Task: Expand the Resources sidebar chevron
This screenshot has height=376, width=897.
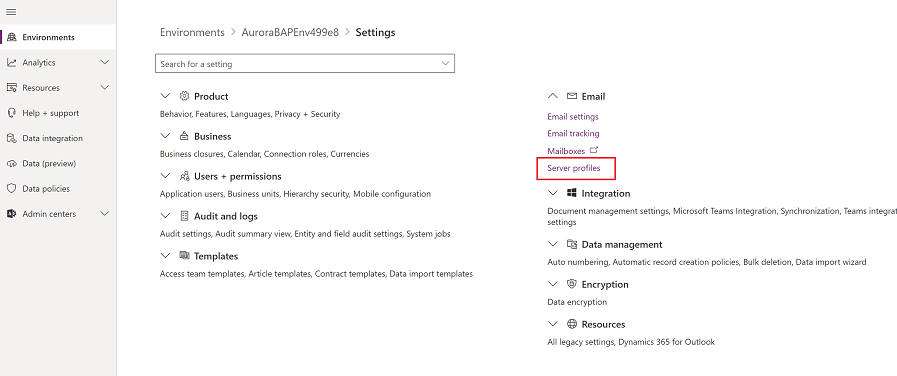Action: [x=105, y=88]
